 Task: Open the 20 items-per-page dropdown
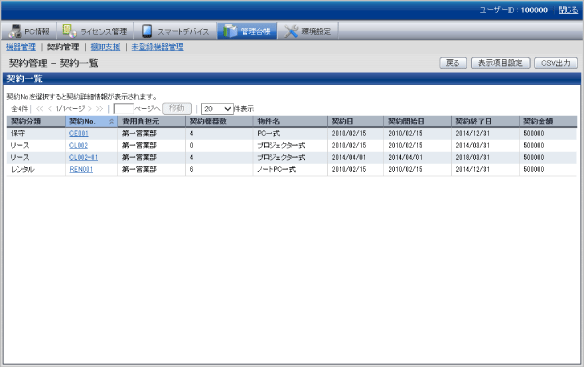217,109
